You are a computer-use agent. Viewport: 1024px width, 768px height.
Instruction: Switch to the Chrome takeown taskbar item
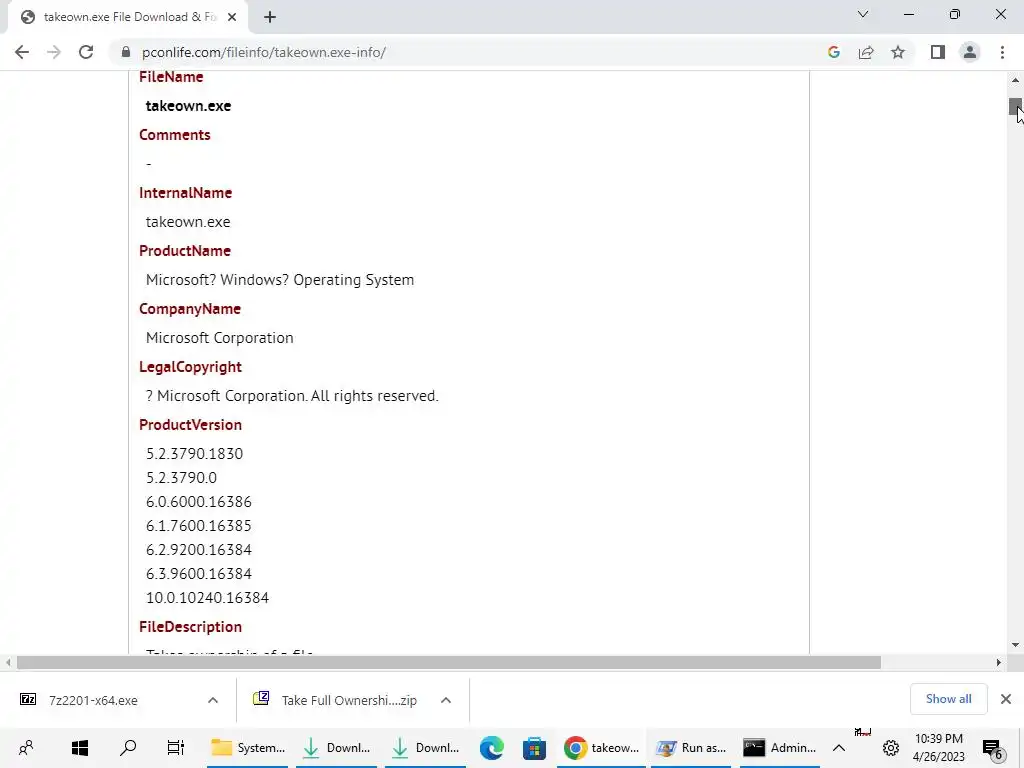coord(601,748)
